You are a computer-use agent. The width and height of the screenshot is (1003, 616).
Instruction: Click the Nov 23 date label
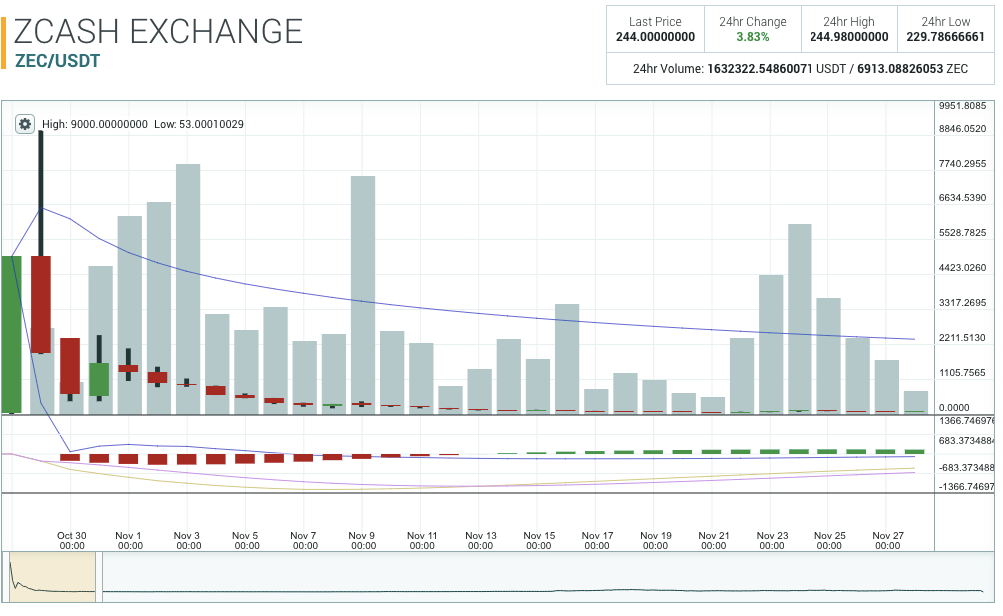771,541
